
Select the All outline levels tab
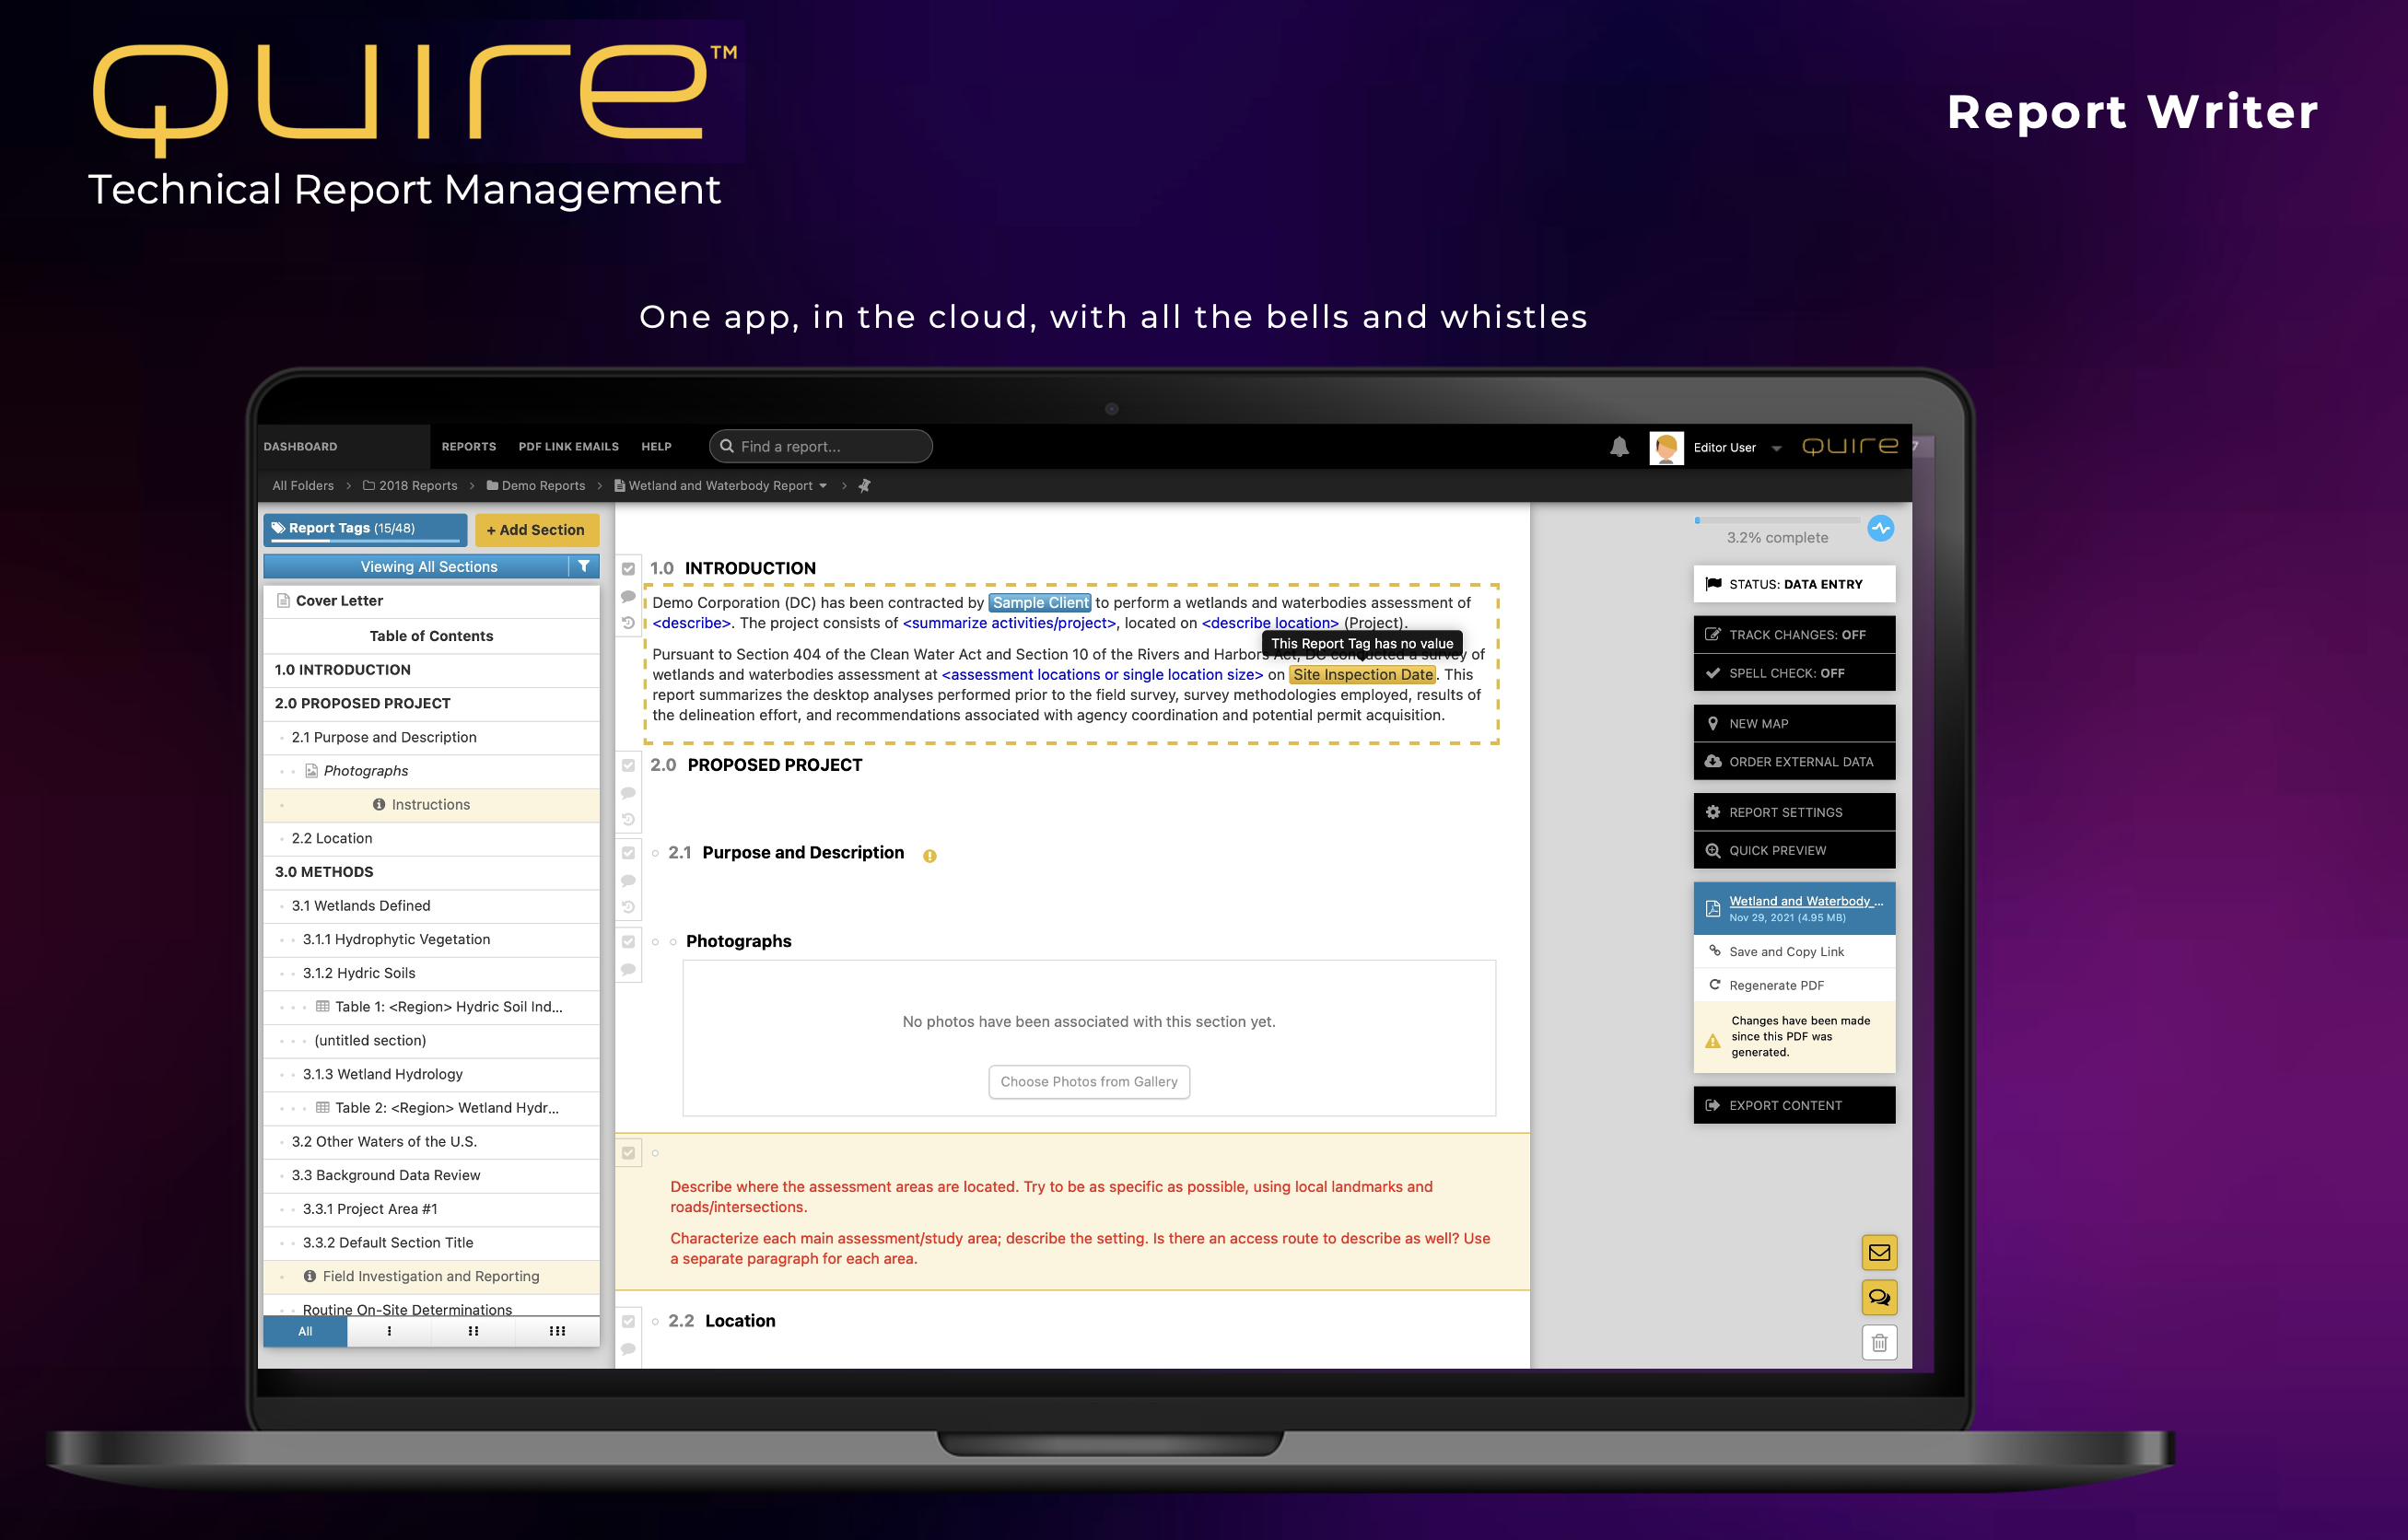305,1331
